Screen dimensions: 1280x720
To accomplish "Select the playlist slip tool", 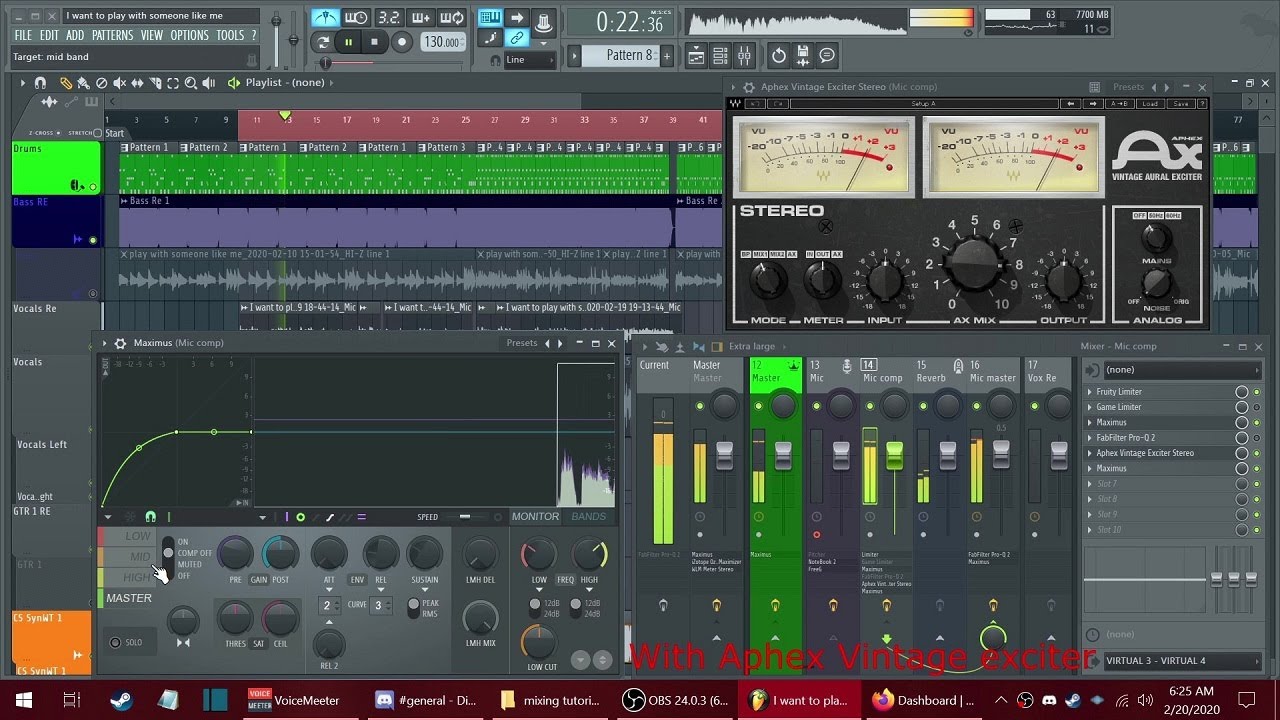I will (x=137, y=83).
